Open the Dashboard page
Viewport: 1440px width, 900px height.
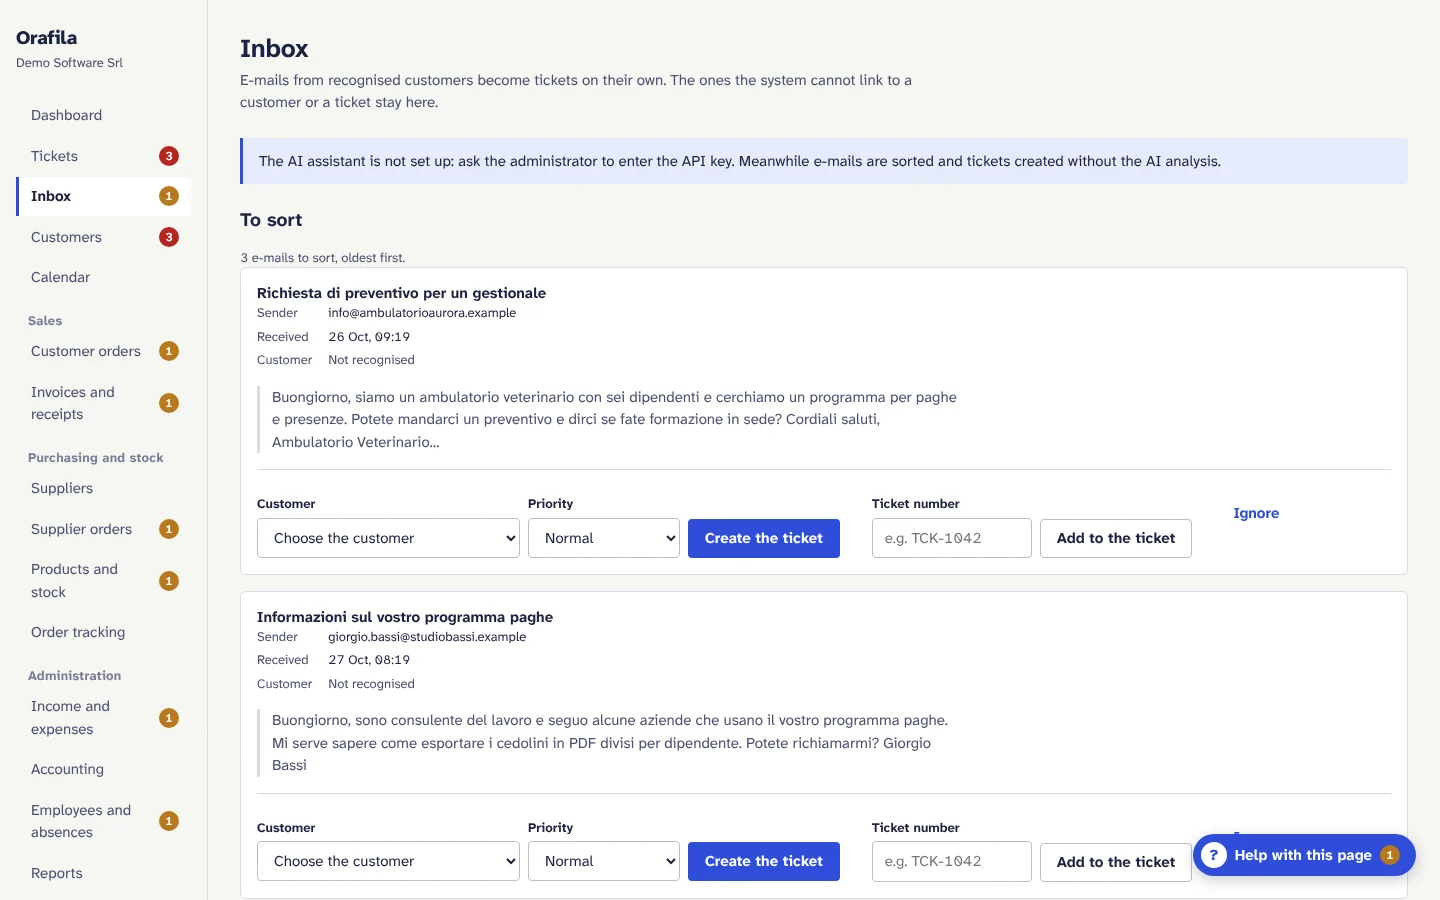[104, 115]
